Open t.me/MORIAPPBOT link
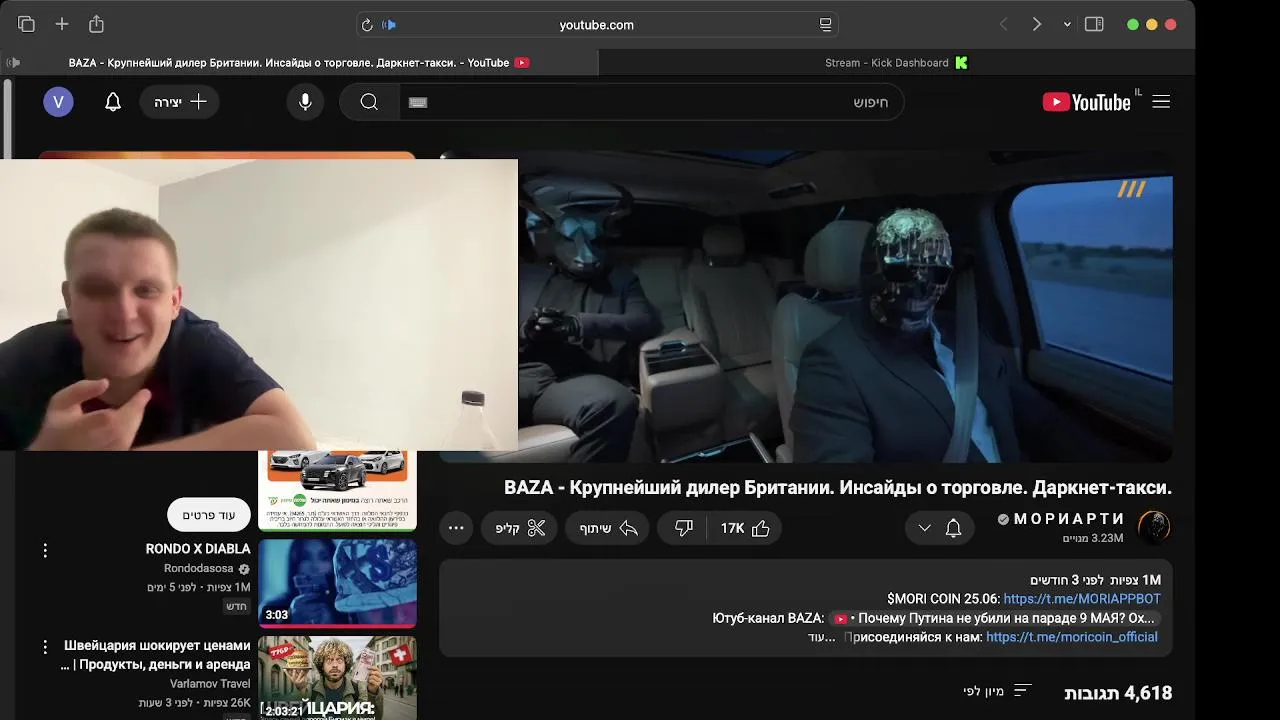 [x=1082, y=599]
